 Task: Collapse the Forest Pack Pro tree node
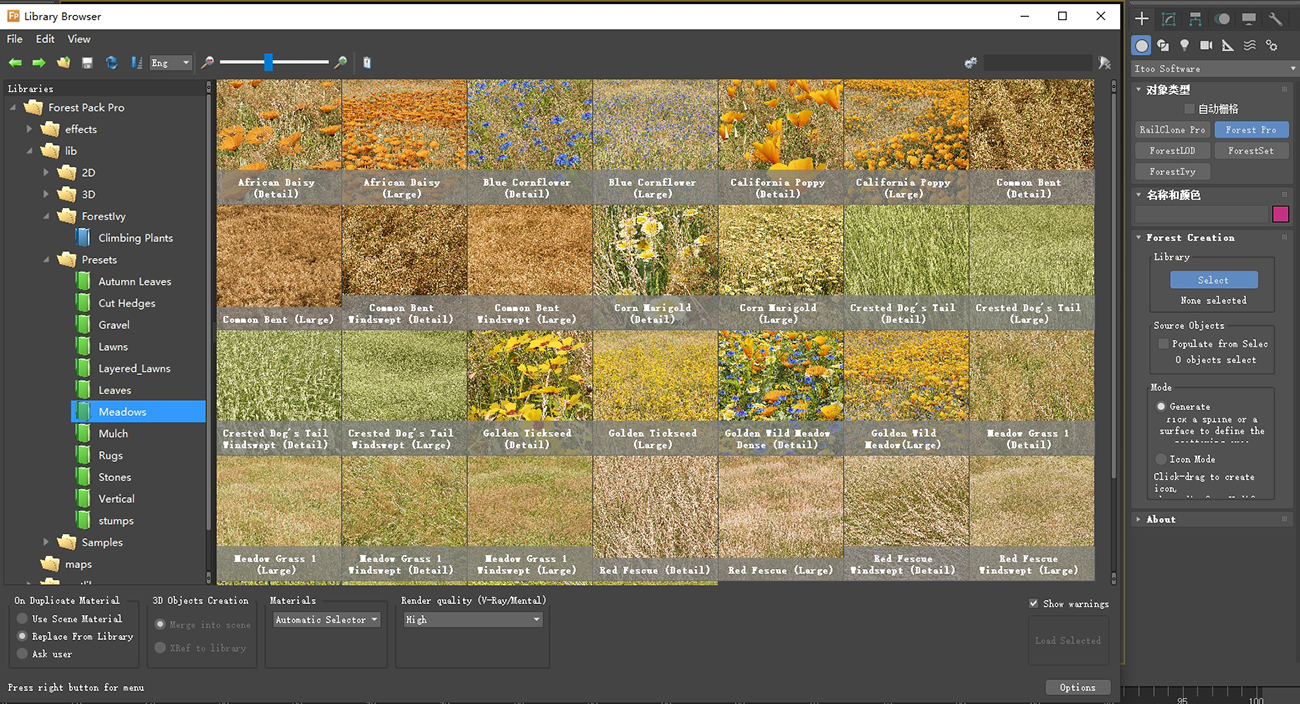tap(14, 107)
